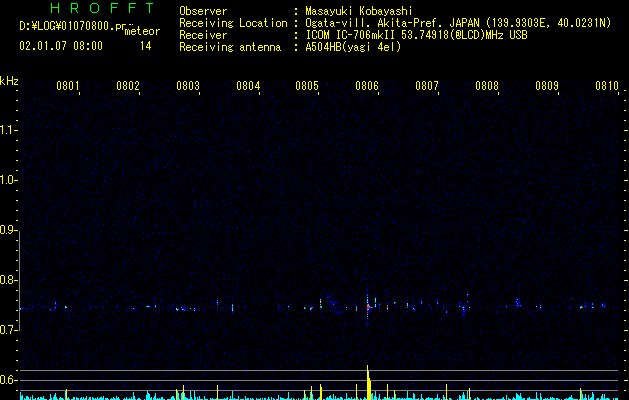Click the 0807 time marker
Viewport: 629px width, 400px height.
point(427,86)
